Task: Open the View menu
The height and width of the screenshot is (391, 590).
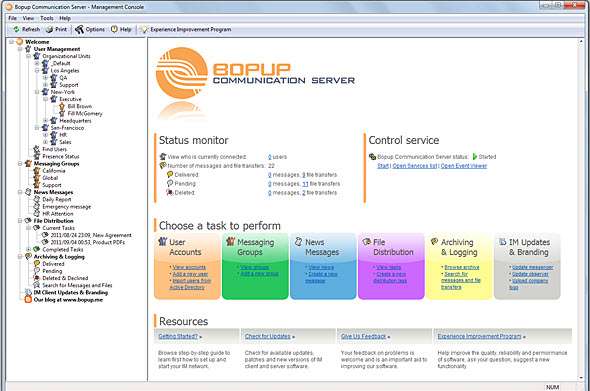Action: point(28,18)
